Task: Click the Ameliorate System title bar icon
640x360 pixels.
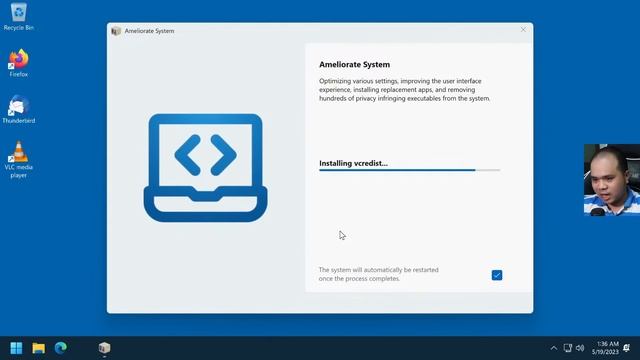Action: point(116,31)
